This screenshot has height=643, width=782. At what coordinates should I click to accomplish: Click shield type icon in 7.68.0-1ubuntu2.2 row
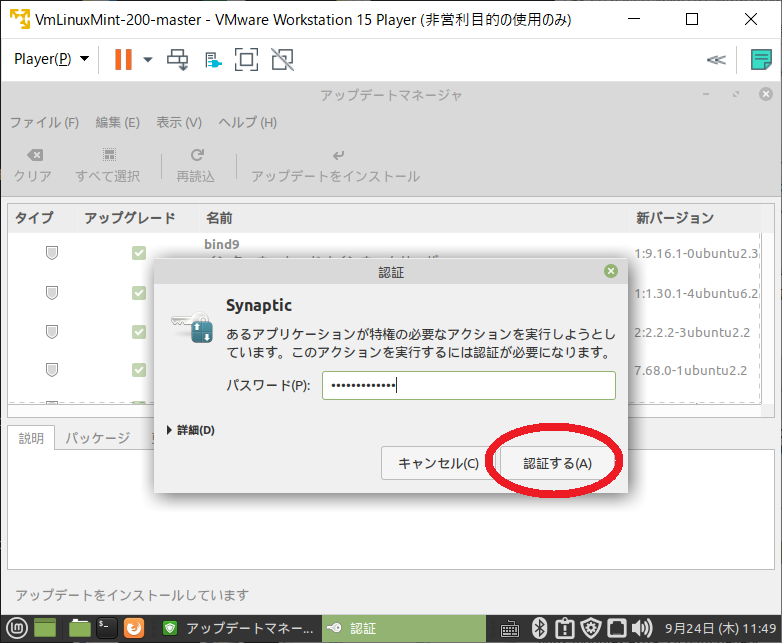(x=52, y=370)
